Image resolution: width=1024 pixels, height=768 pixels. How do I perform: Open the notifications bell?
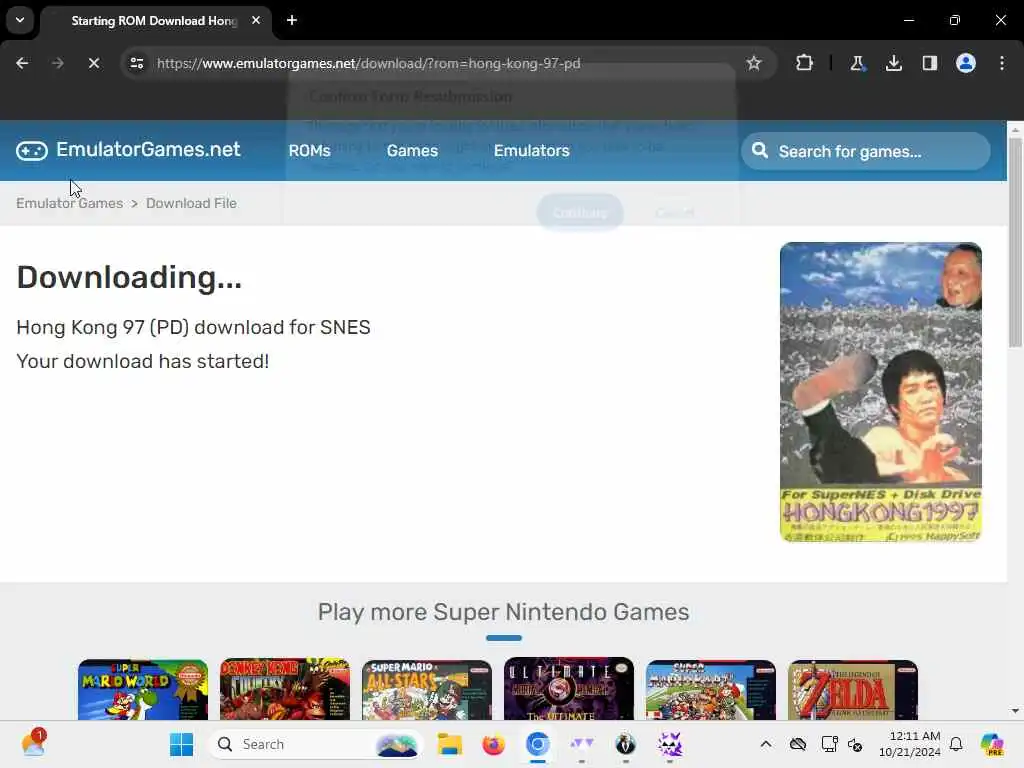[x=956, y=744]
